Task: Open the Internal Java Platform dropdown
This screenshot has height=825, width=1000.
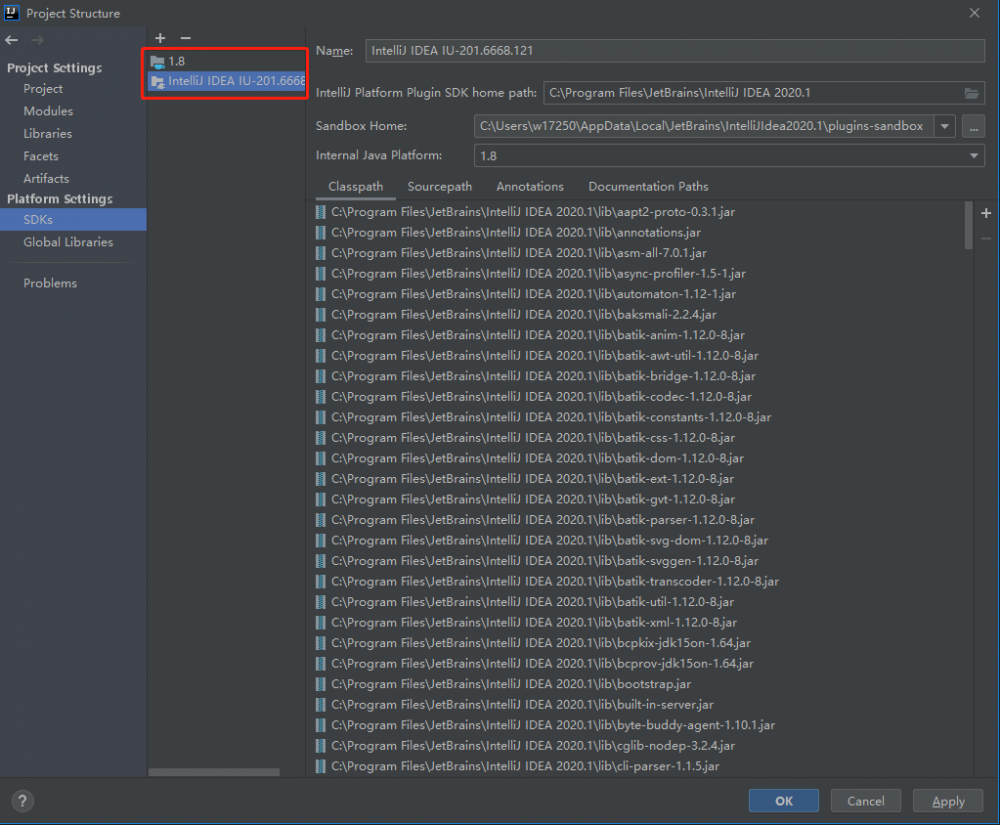Action: 972,156
